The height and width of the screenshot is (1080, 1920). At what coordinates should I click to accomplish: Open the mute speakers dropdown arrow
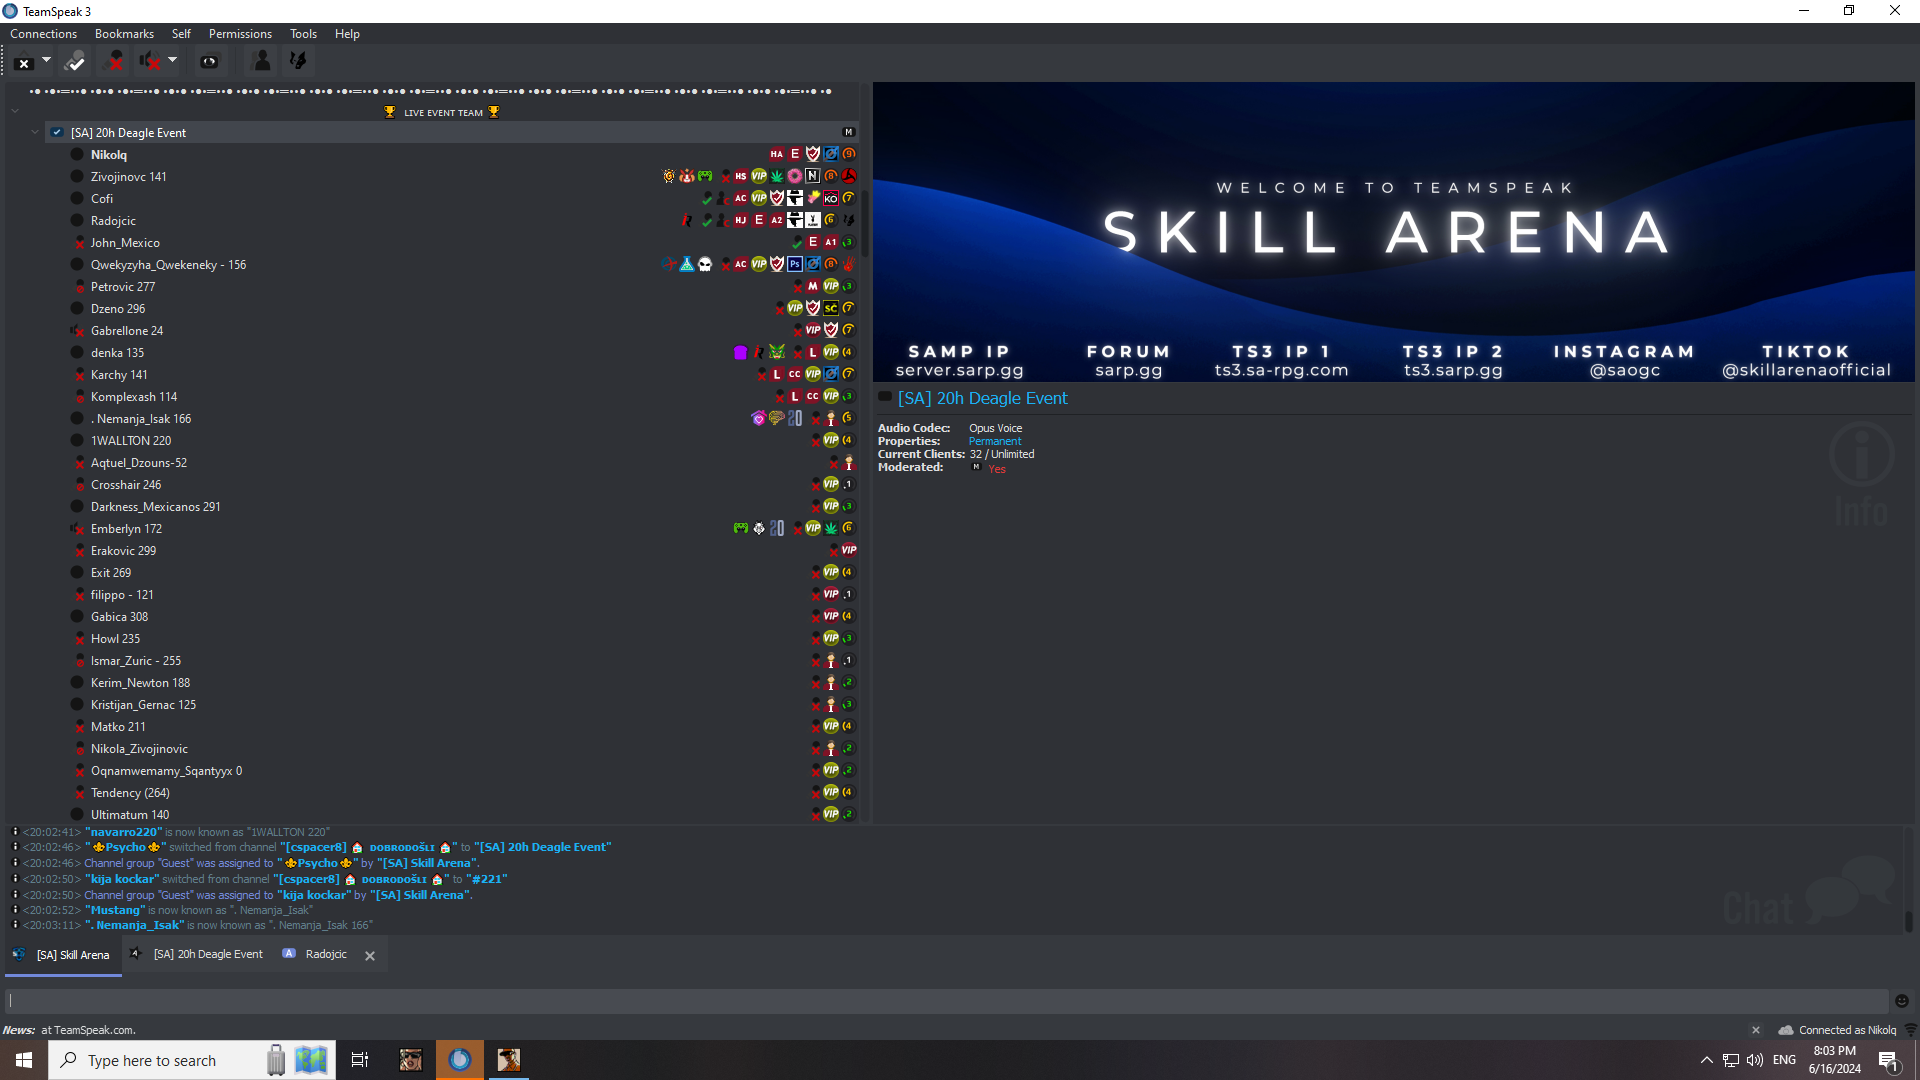[173, 60]
